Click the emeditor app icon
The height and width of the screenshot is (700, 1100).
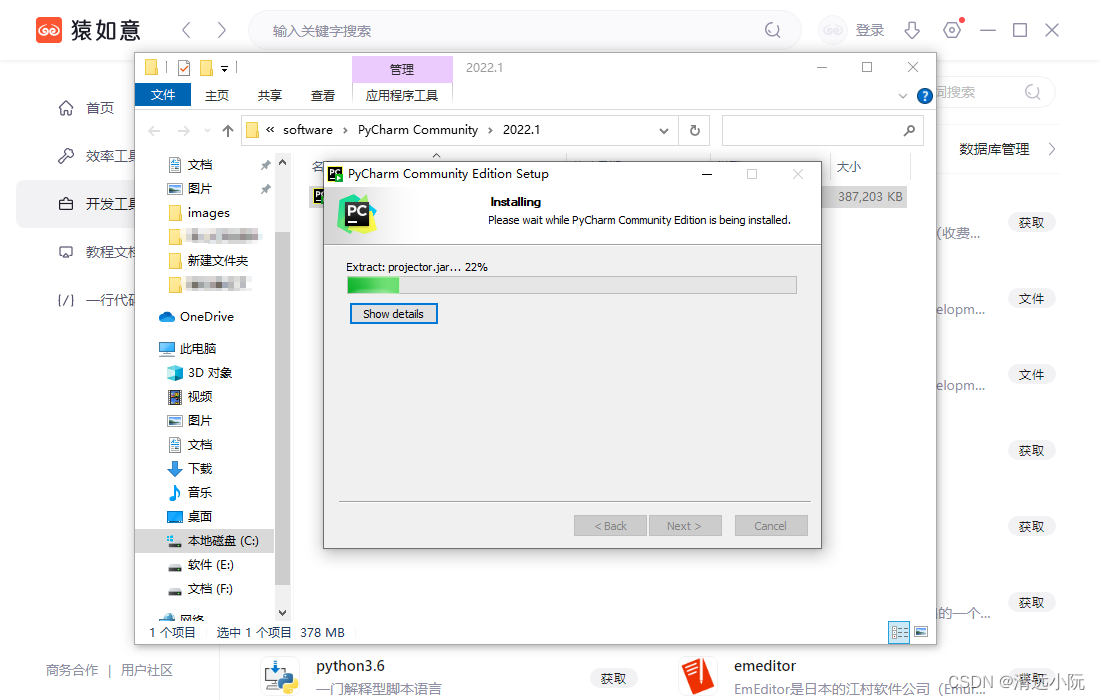(697, 677)
